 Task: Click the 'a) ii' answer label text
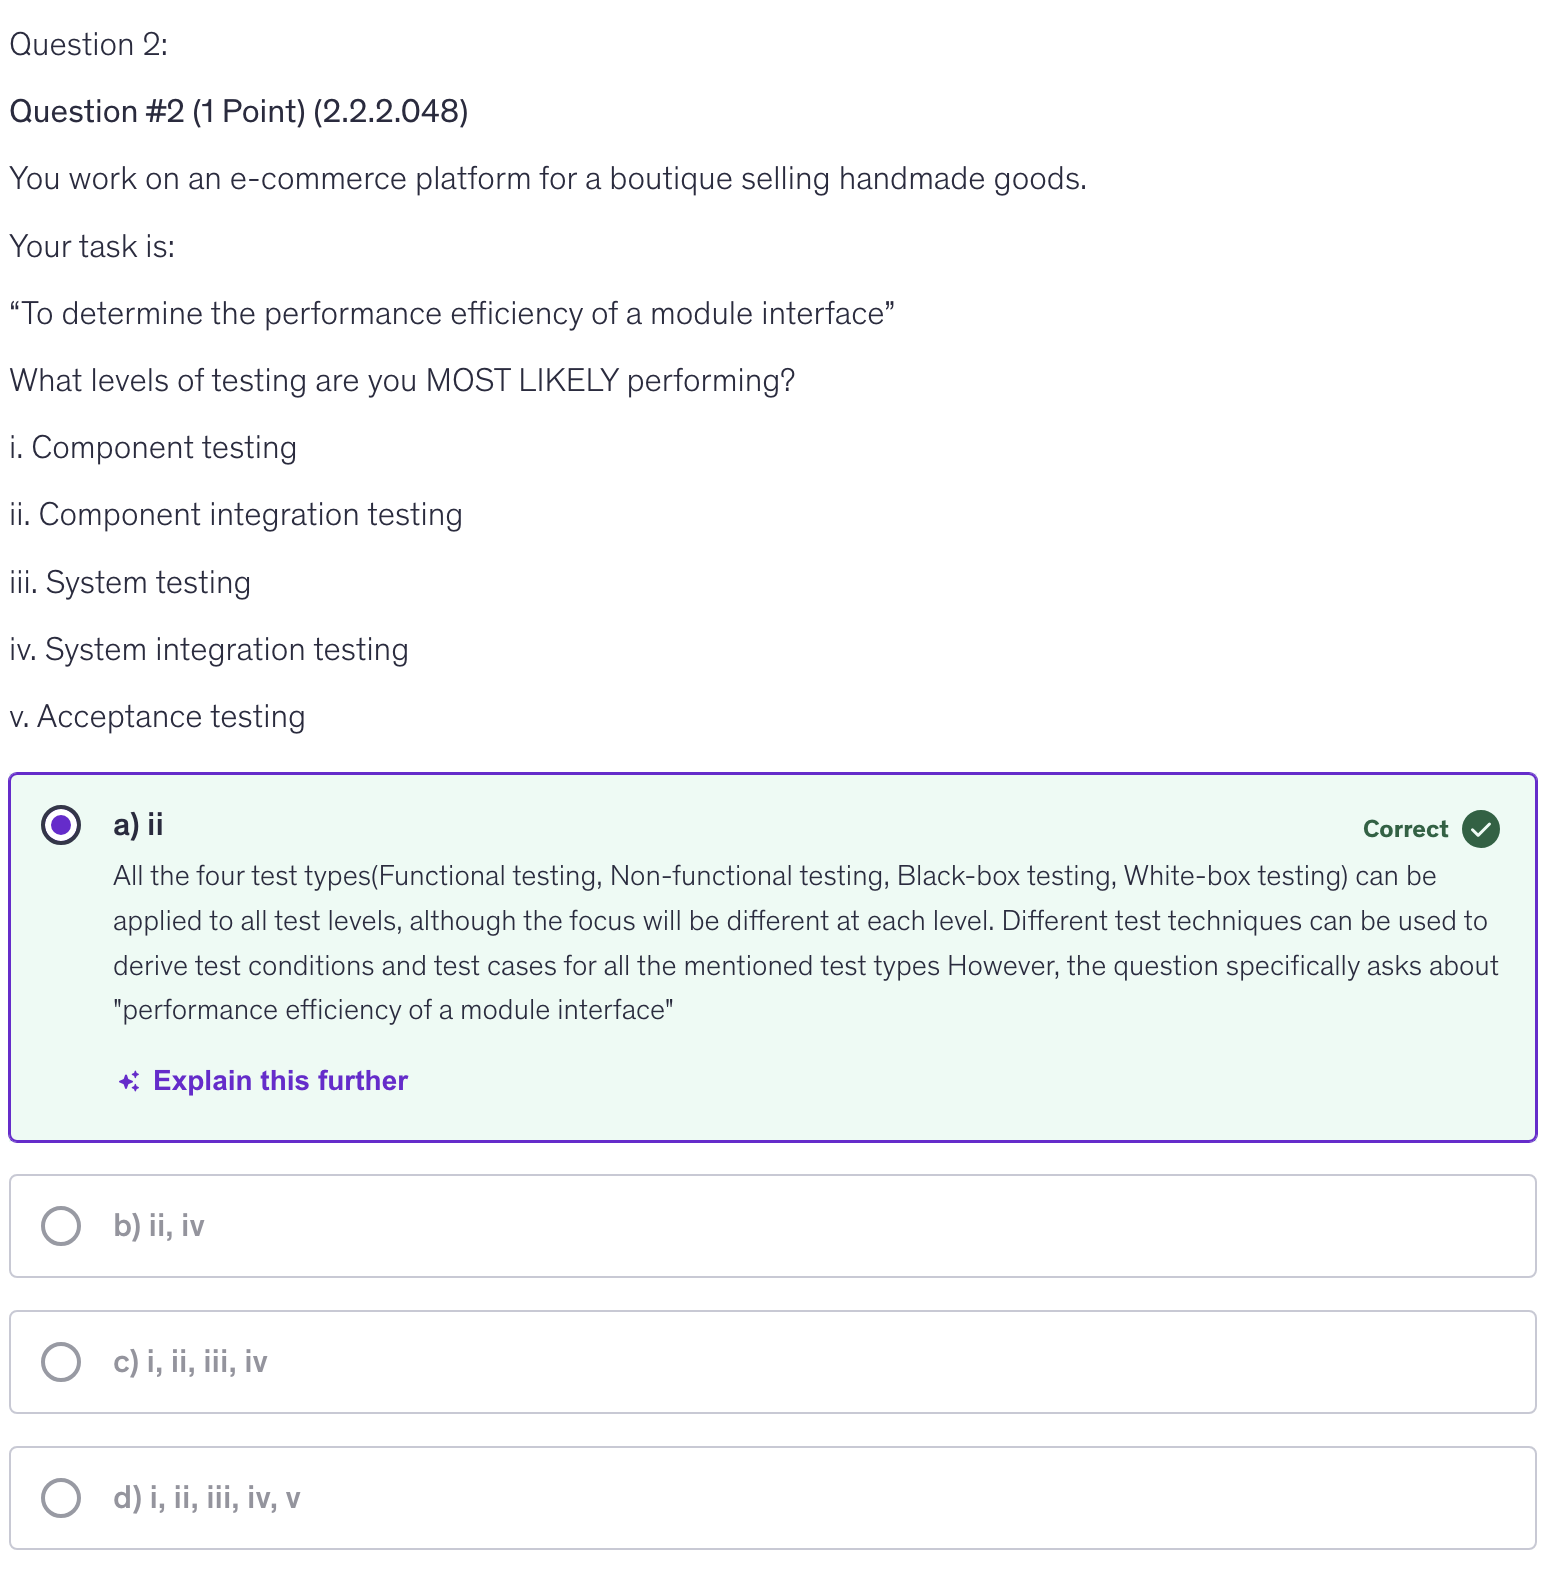click(138, 825)
